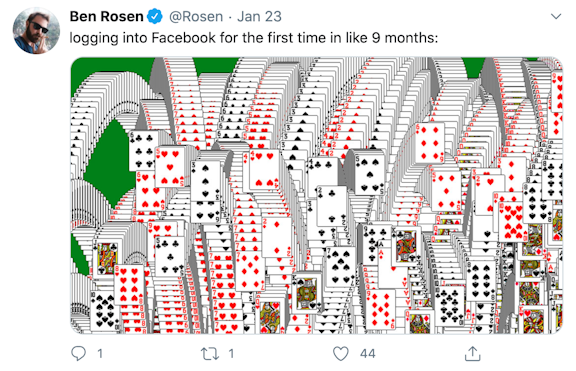Expand the tweet options chevron

(x=556, y=17)
